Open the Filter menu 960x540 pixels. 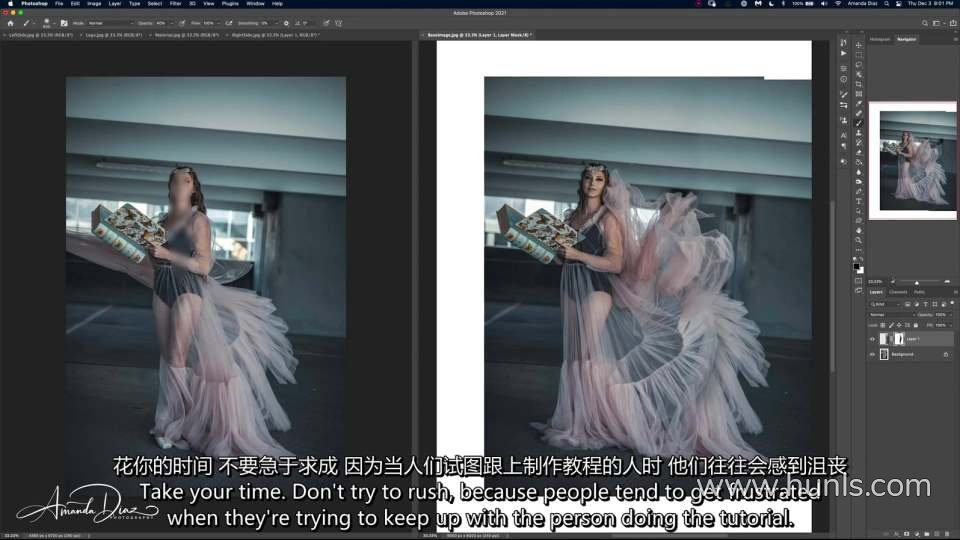175,4
